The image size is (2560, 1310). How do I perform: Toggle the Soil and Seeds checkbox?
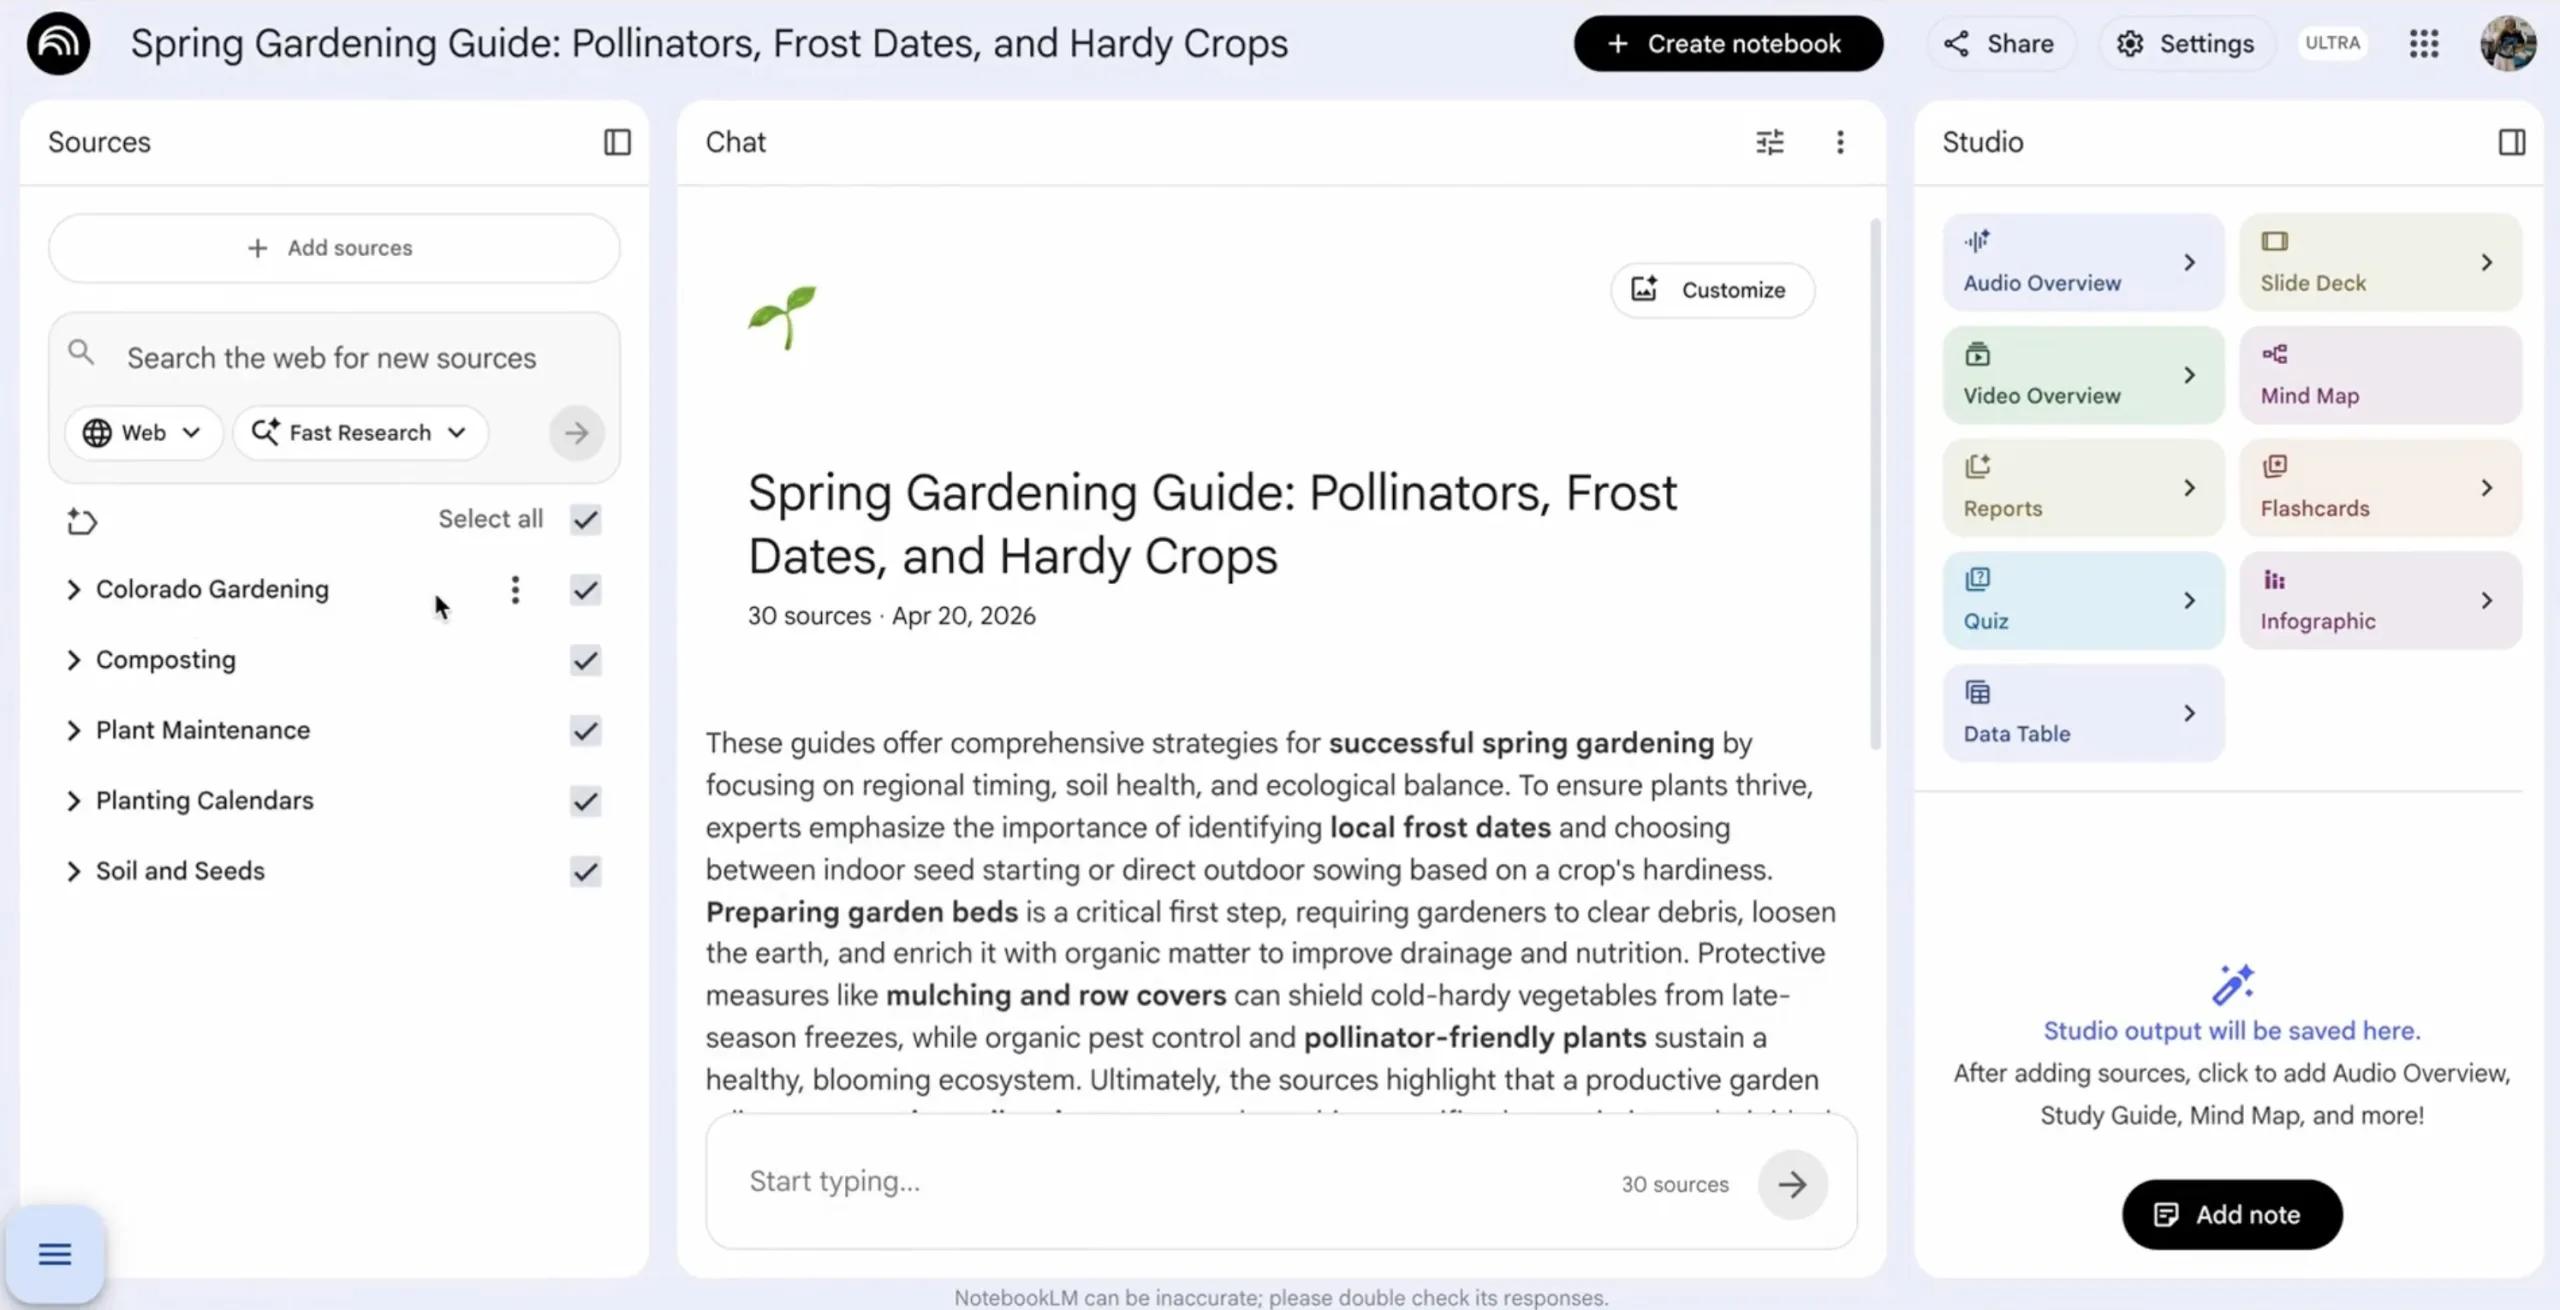pyautogui.click(x=585, y=871)
